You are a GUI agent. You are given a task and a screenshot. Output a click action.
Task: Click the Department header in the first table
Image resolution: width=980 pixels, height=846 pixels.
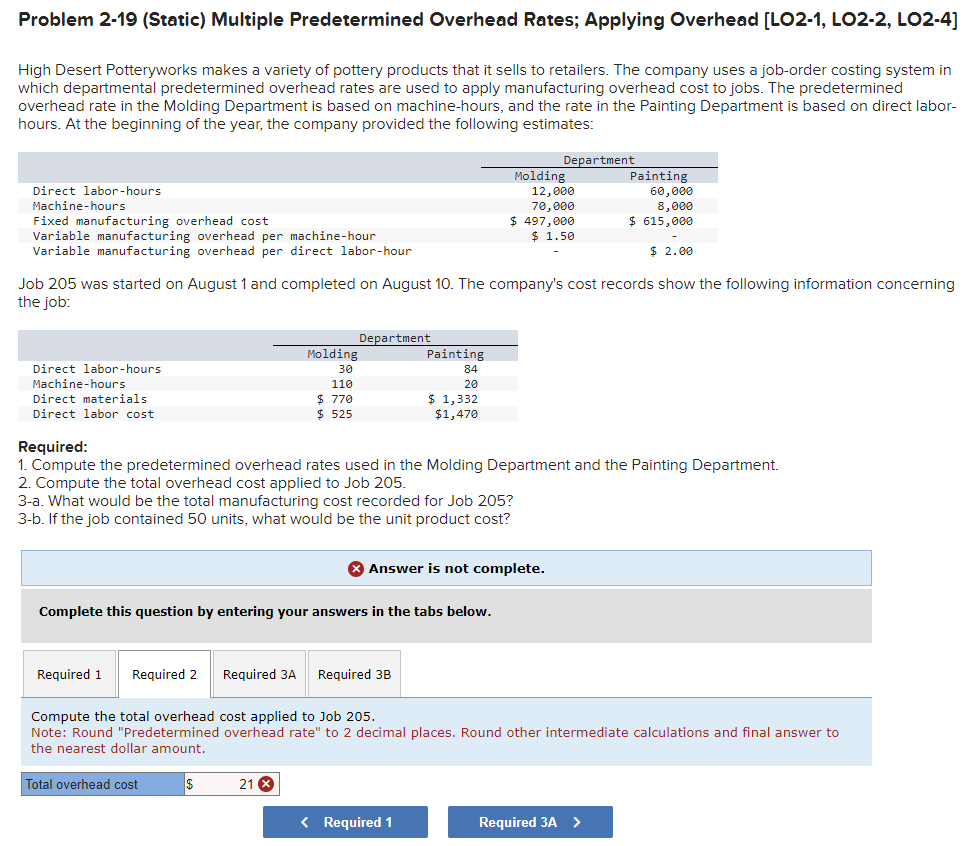(x=598, y=160)
